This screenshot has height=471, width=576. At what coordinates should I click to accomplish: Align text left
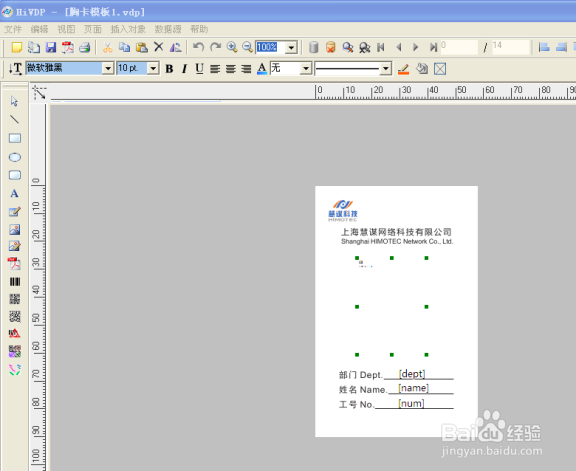(x=215, y=69)
